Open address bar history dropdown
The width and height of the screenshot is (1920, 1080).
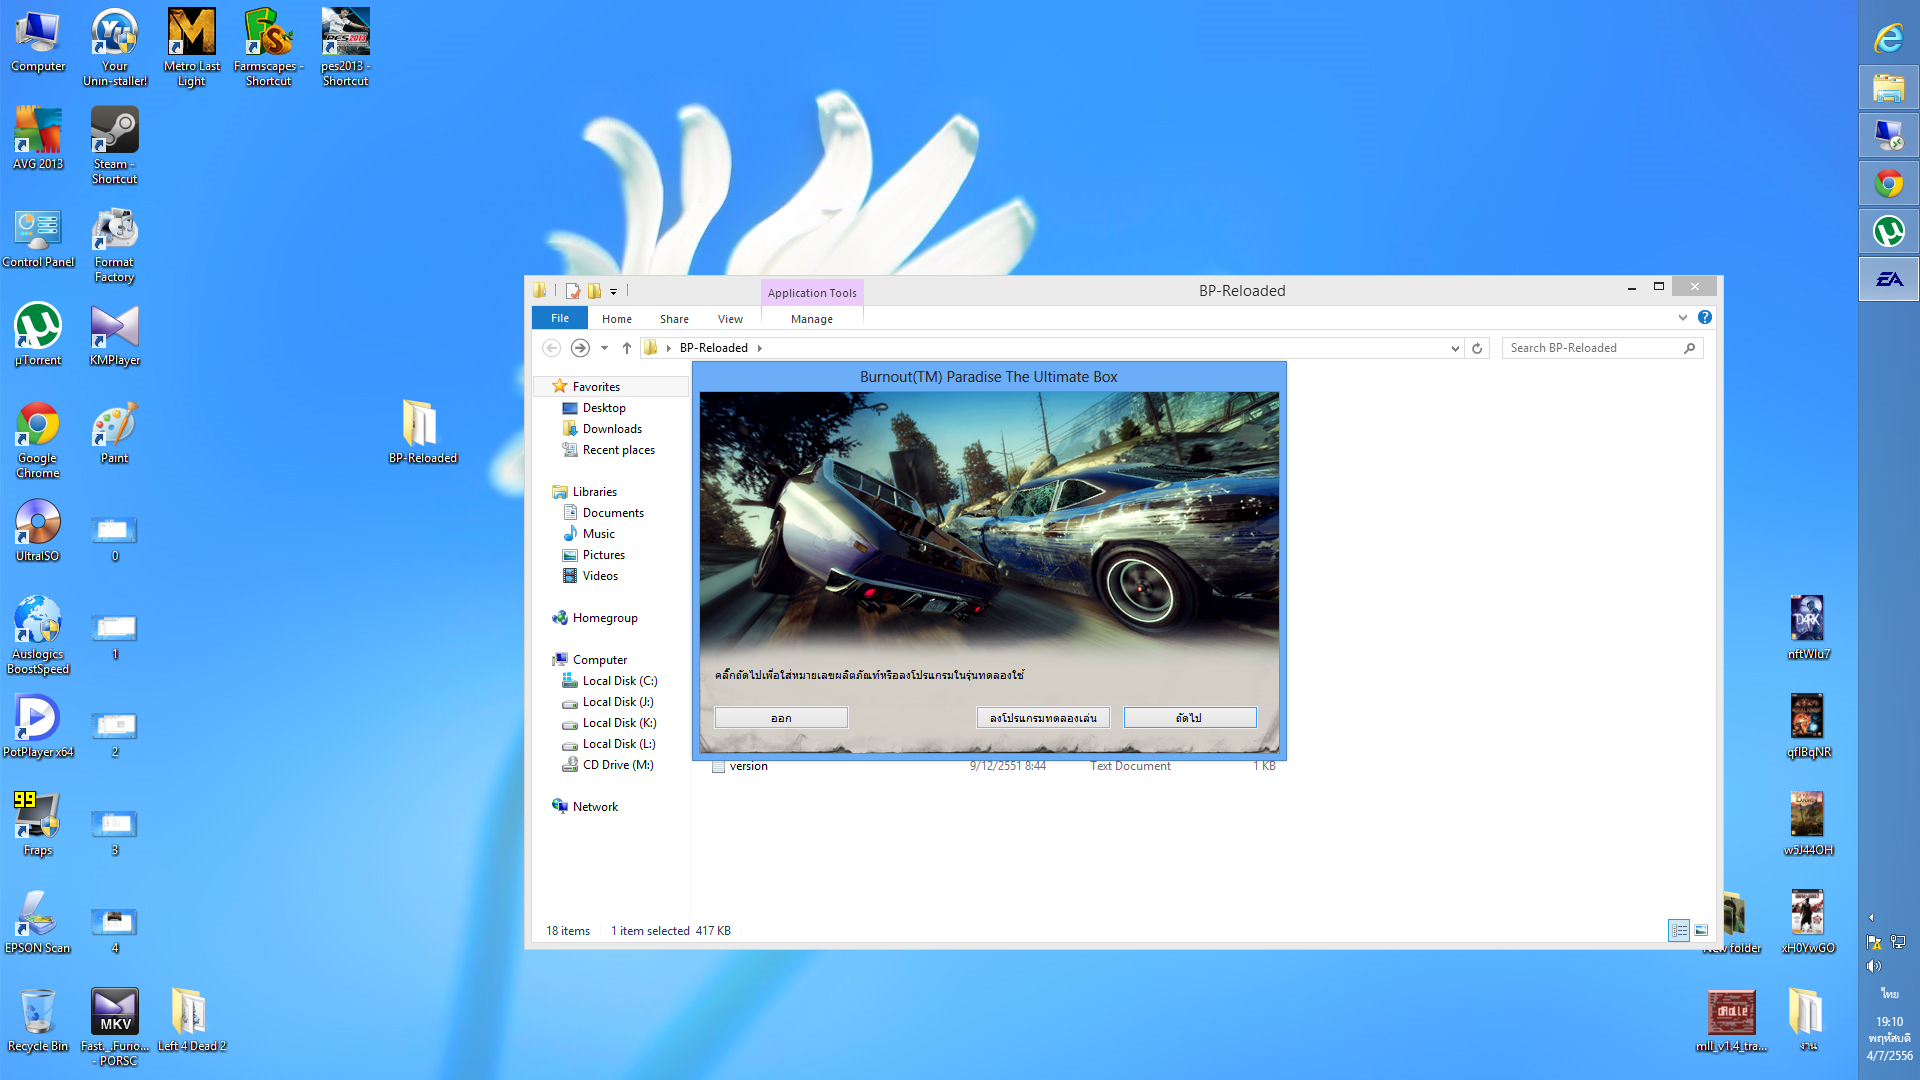(x=1455, y=348)
